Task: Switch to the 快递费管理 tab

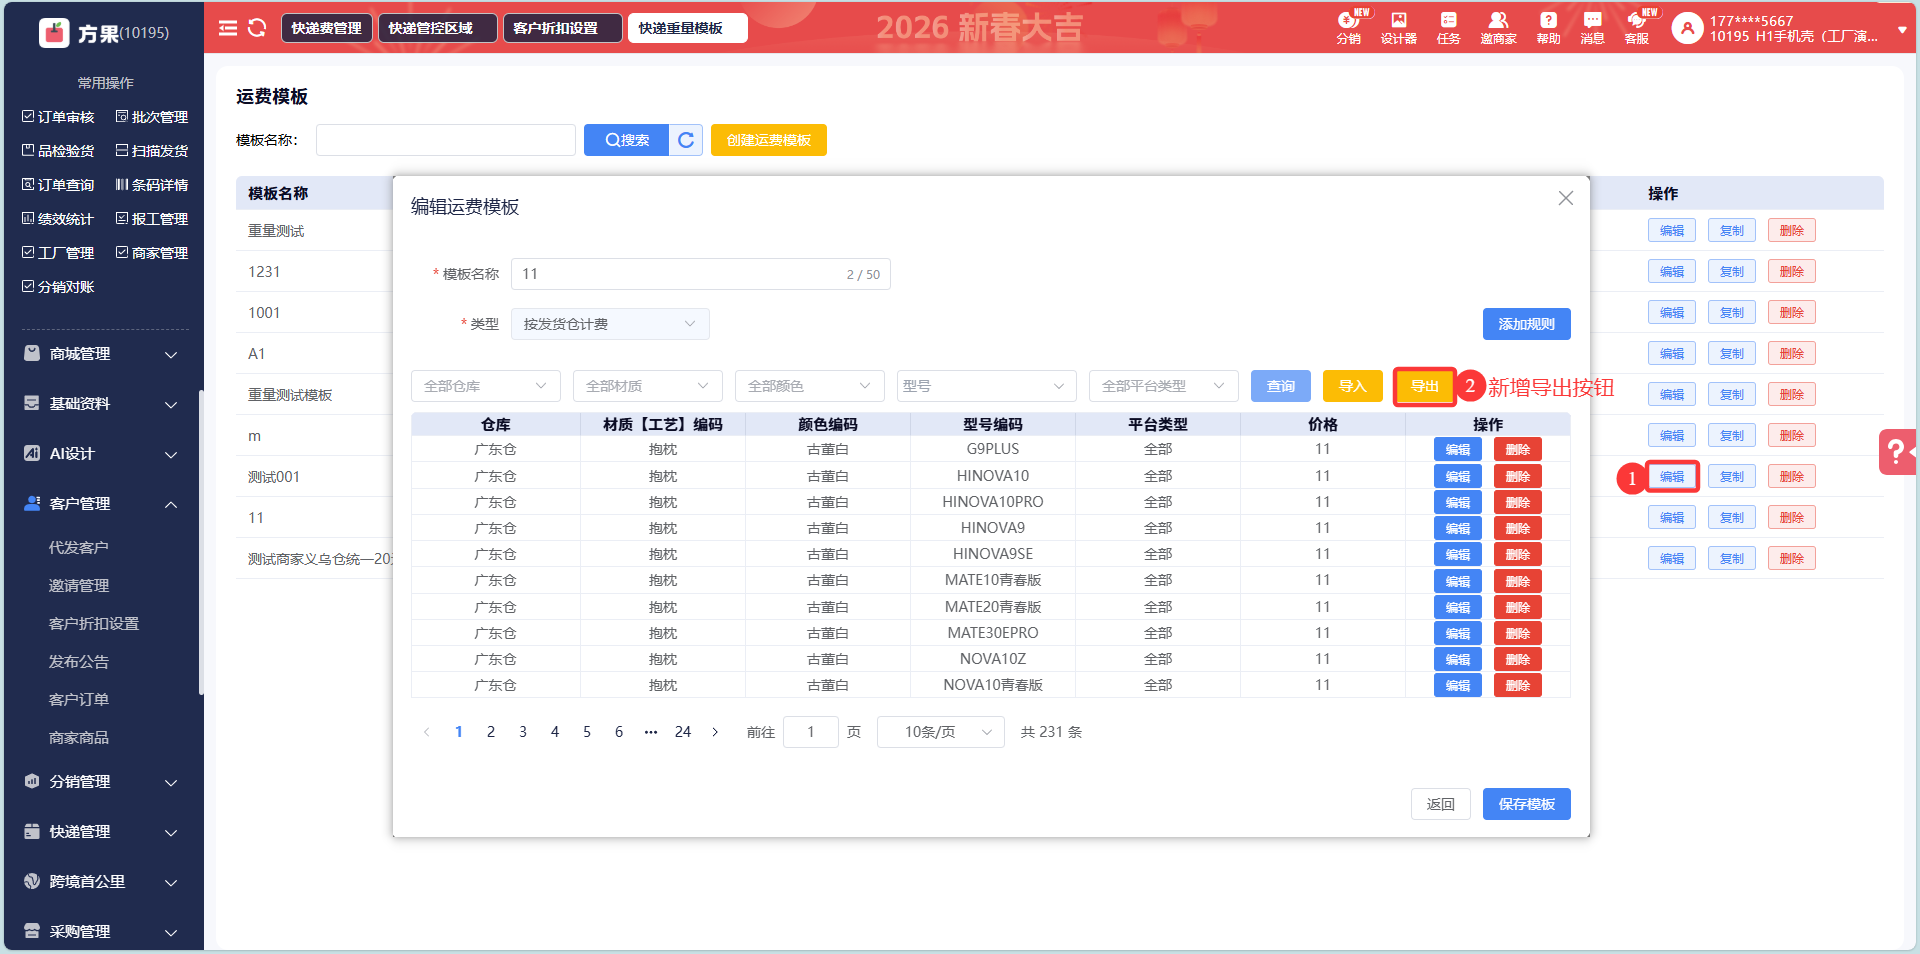Action: coord(326,28)
